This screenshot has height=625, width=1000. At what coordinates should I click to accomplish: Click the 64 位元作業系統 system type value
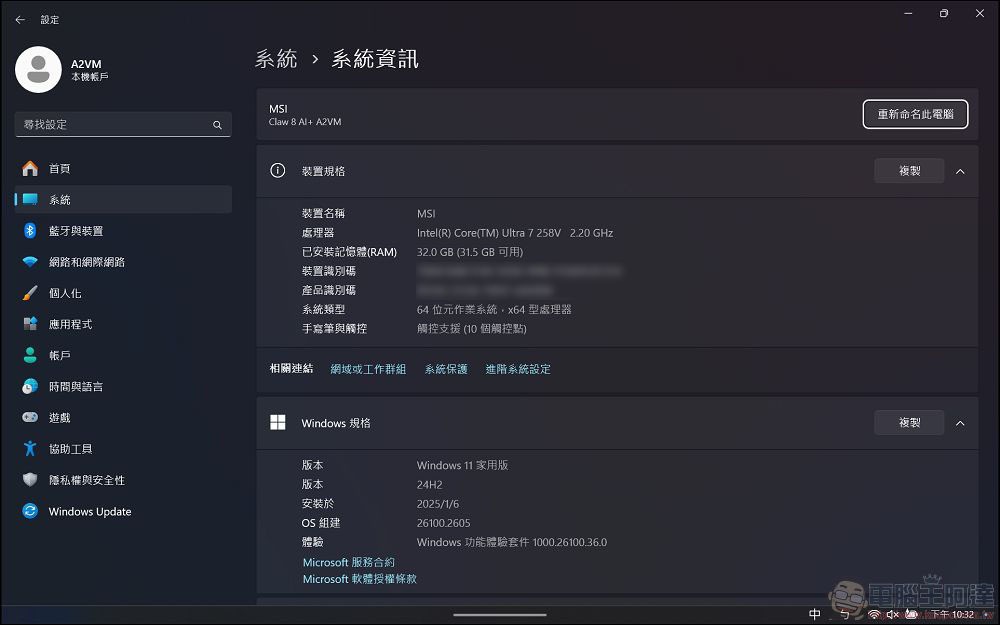click(x=494, y=309)
